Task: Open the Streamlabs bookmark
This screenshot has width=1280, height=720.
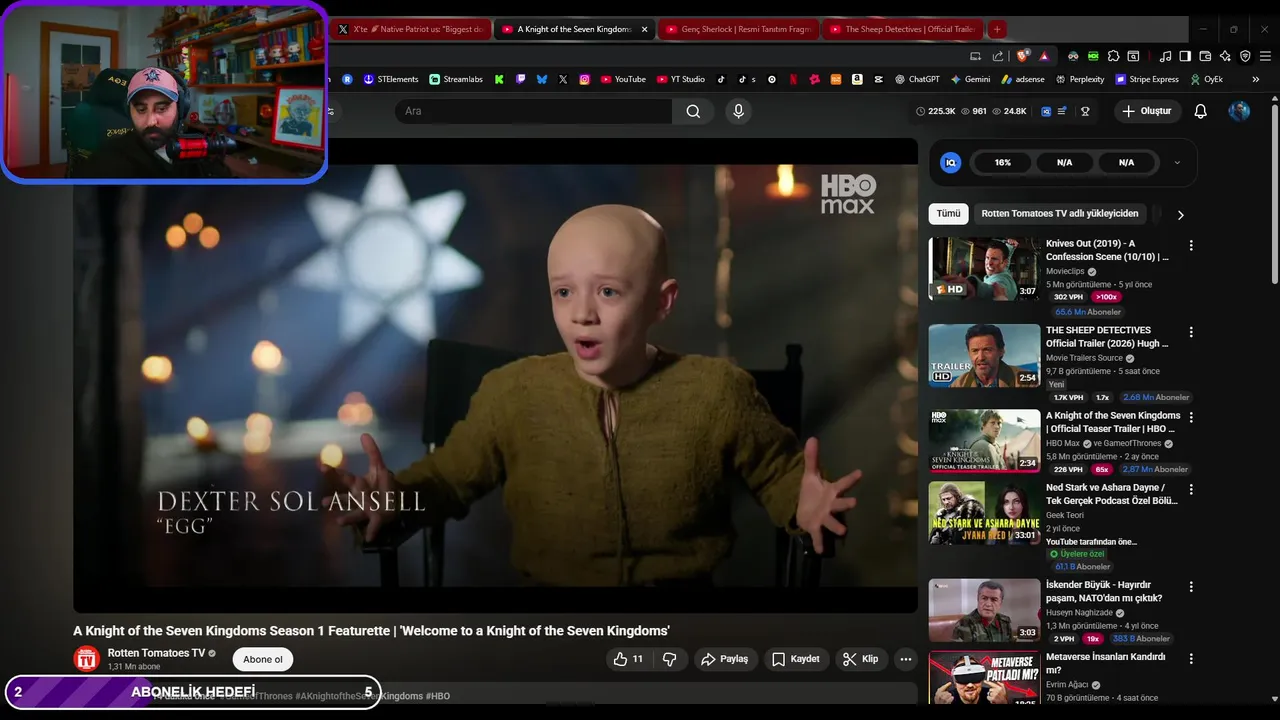Action: [x=456, y=79]
